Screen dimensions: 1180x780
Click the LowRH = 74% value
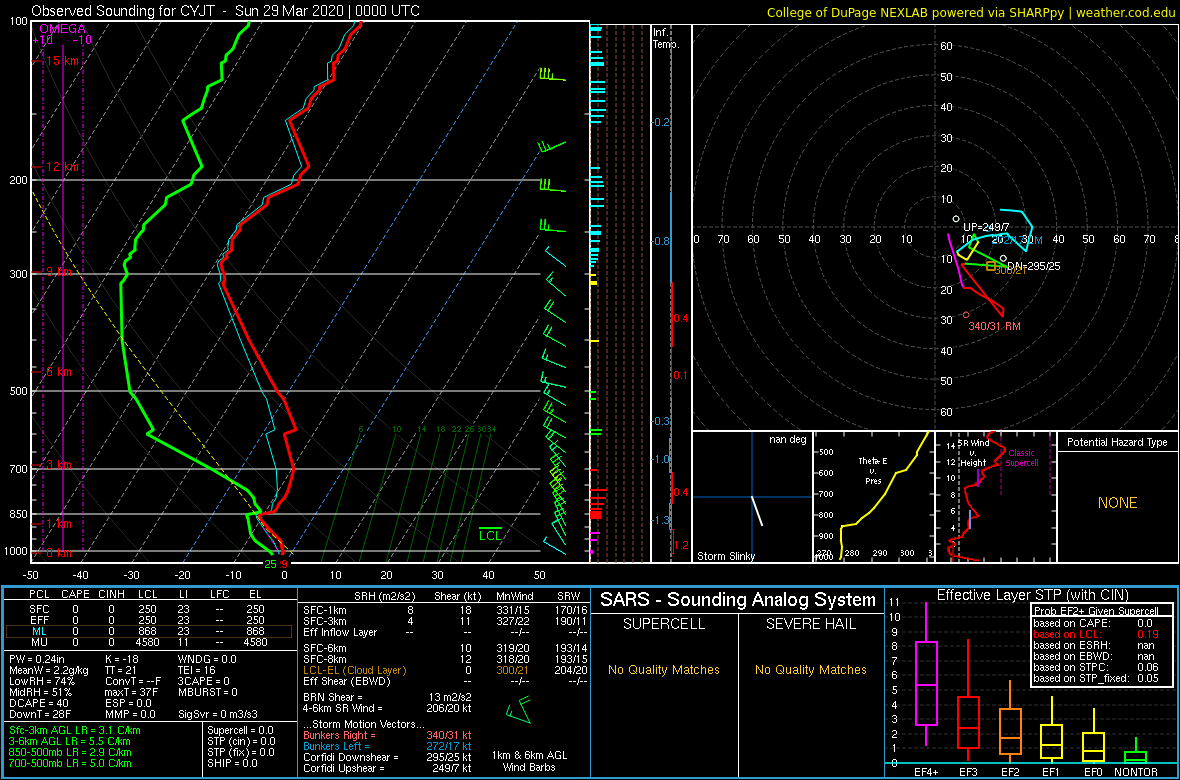[x=43, y=681]
